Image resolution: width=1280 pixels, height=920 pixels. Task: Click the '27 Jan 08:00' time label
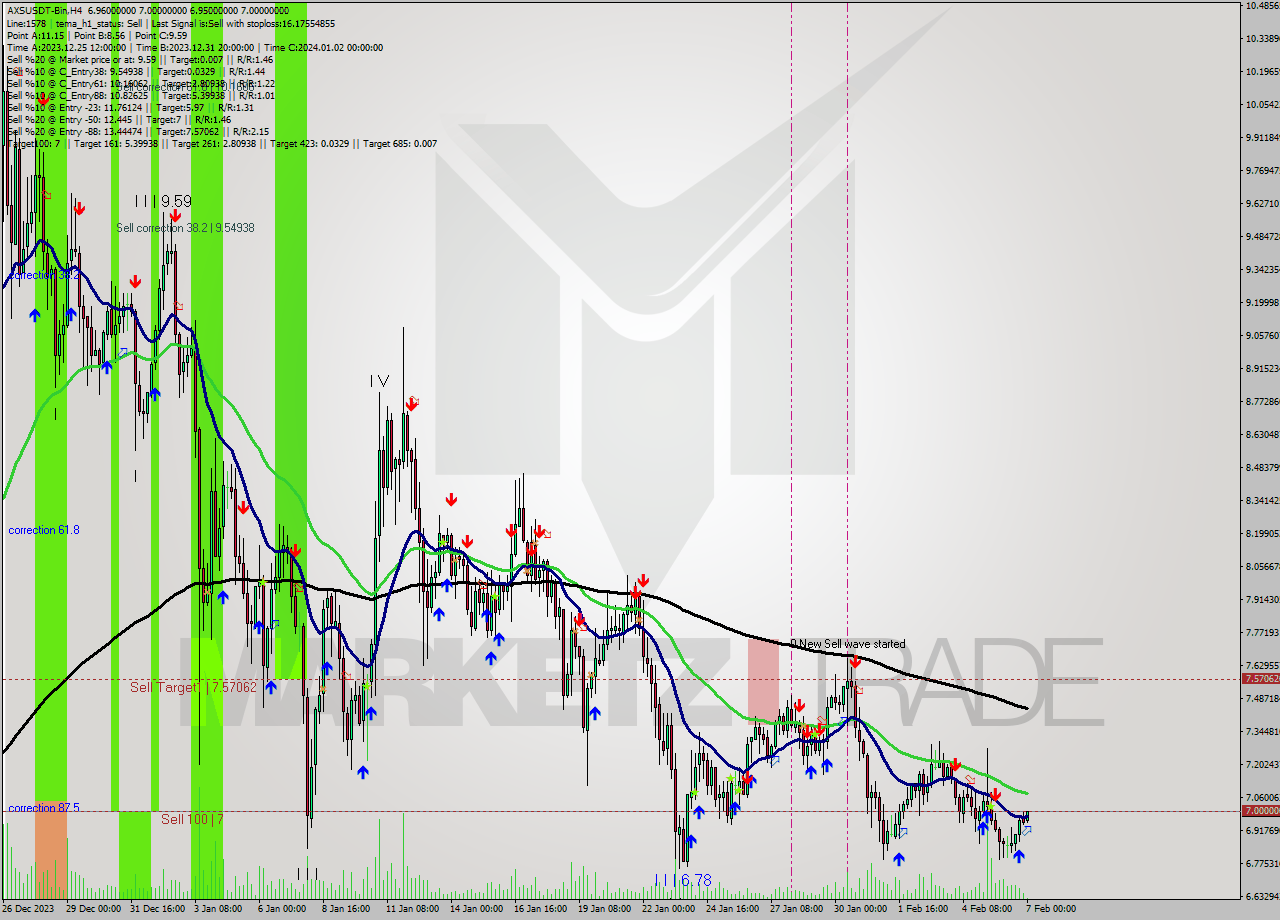point(797,909)
